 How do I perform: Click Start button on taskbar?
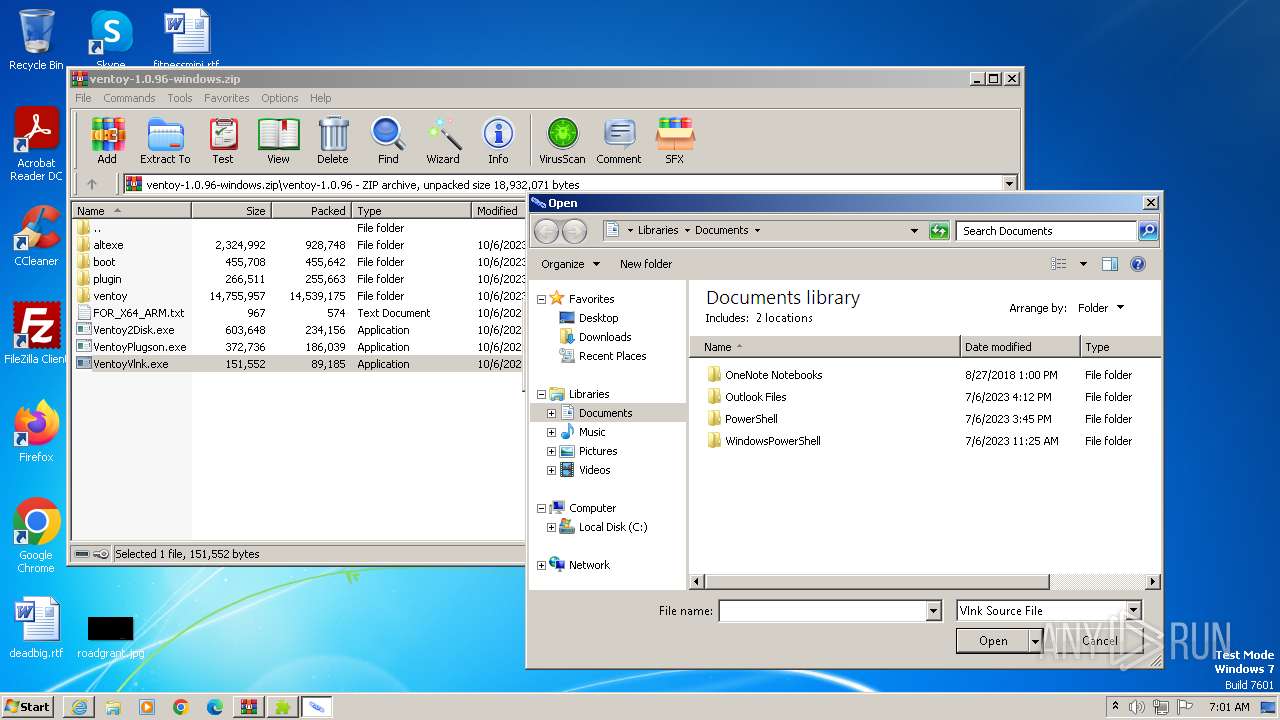(28, 707)
